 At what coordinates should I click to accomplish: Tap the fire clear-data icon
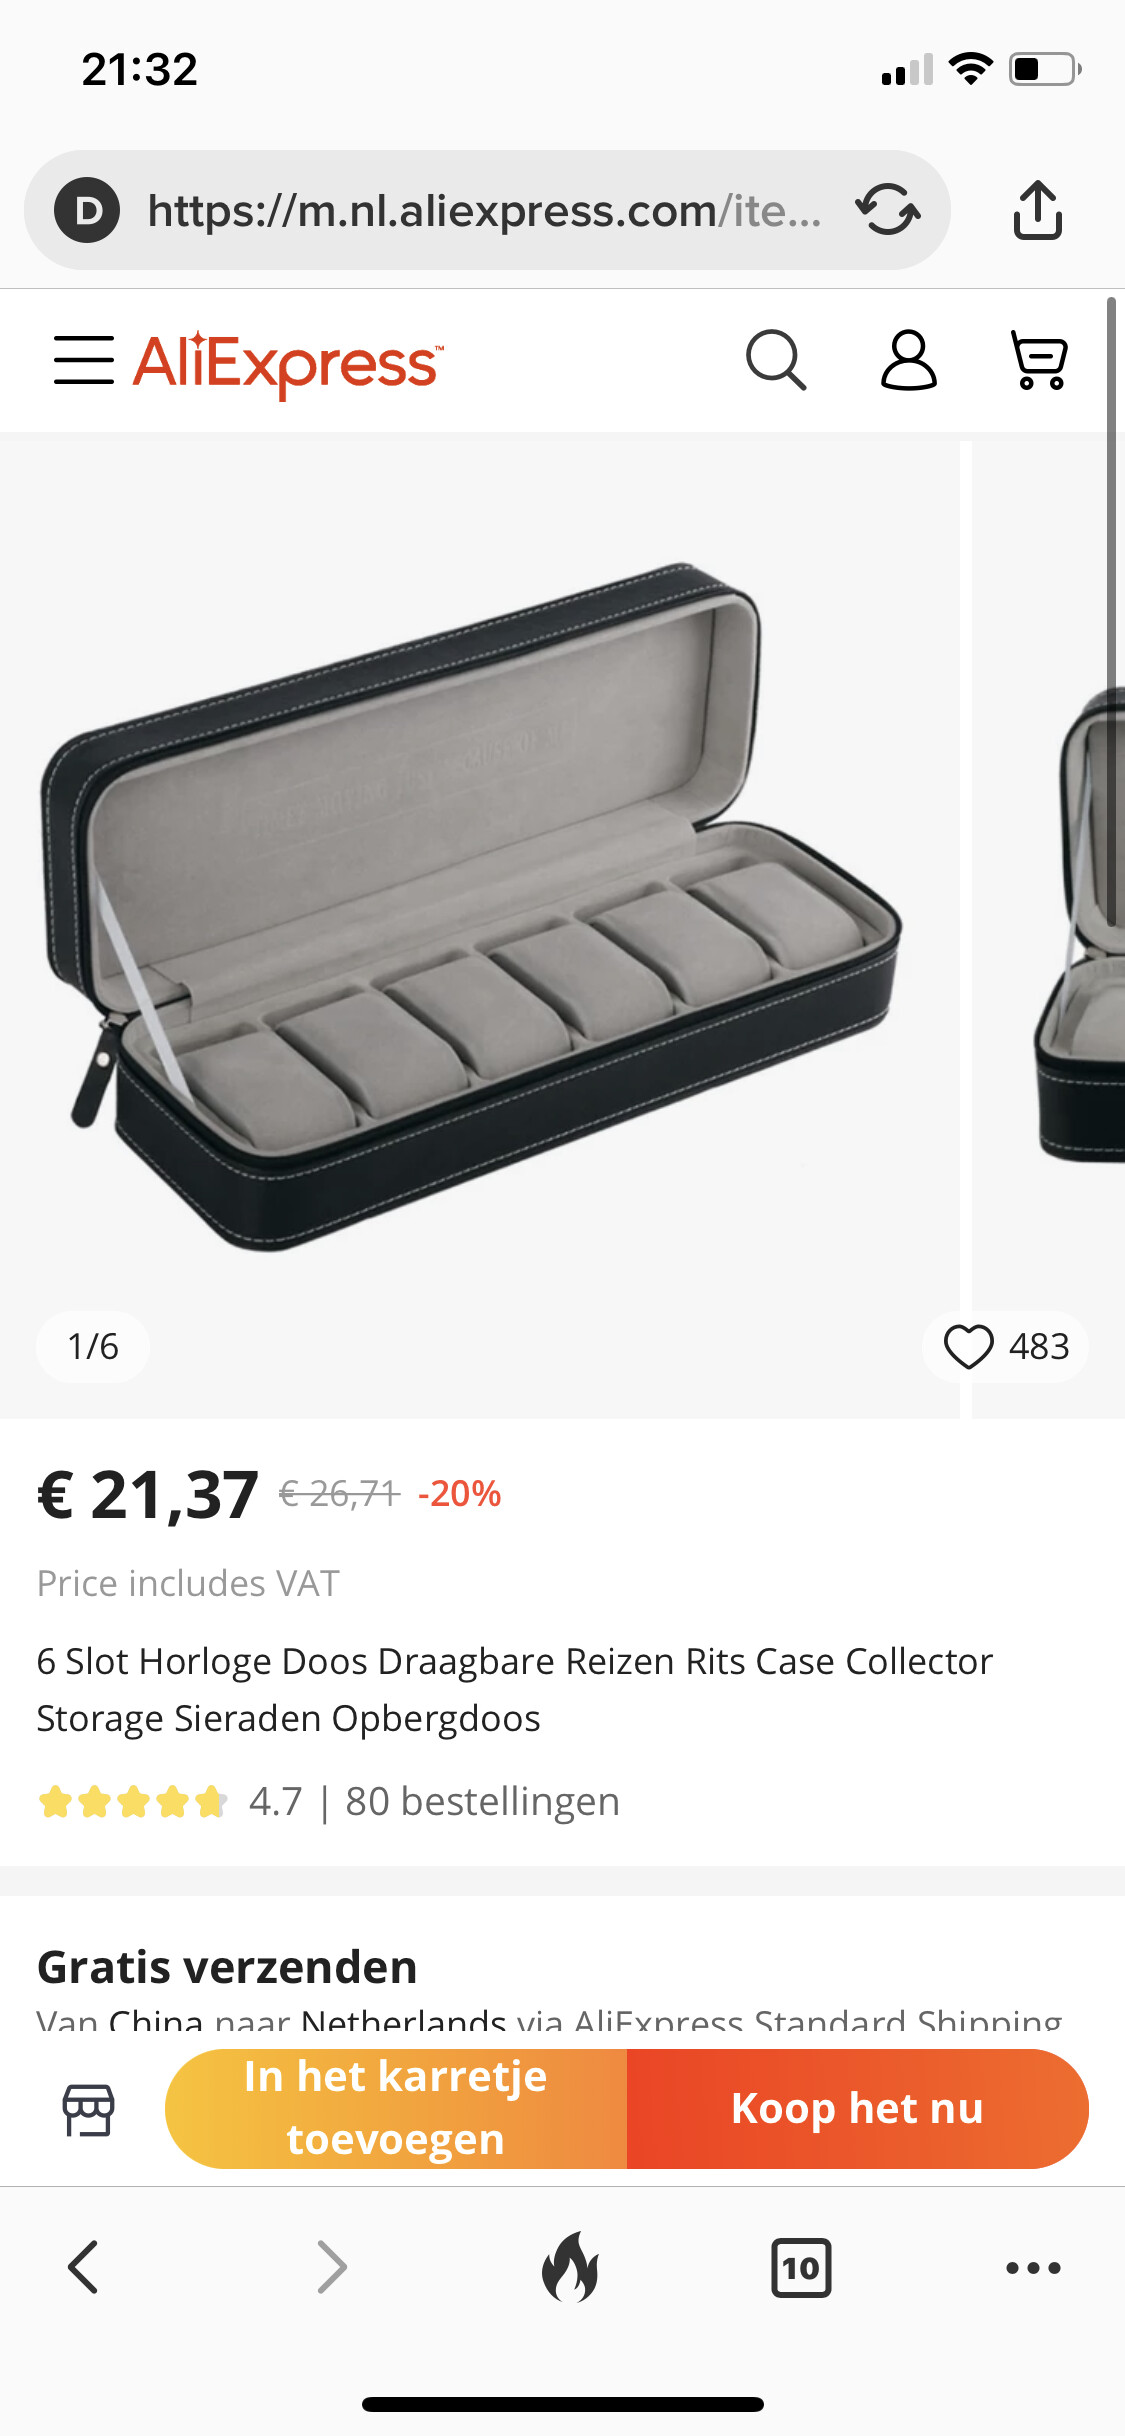[x=570, y=2267]
